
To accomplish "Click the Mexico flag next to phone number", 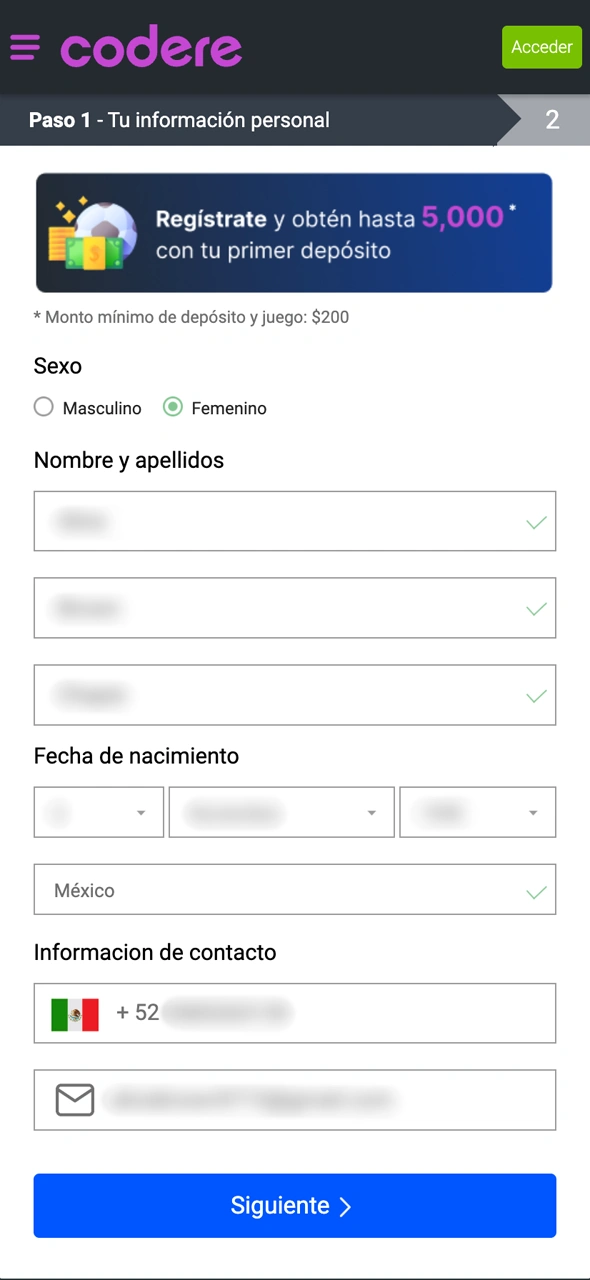I will [74, 1013].
